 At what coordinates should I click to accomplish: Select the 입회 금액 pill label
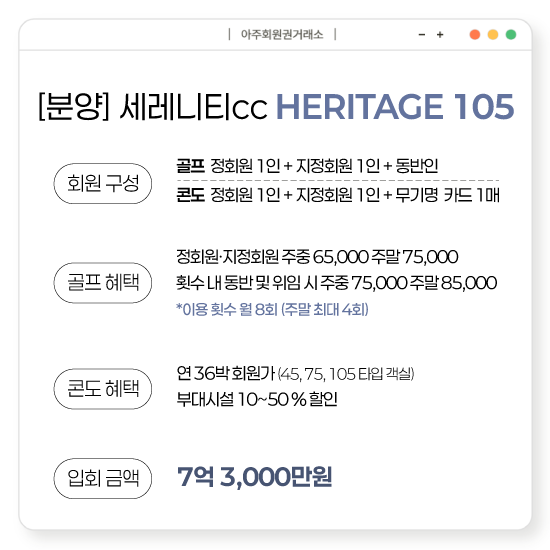tap(103, 478)
